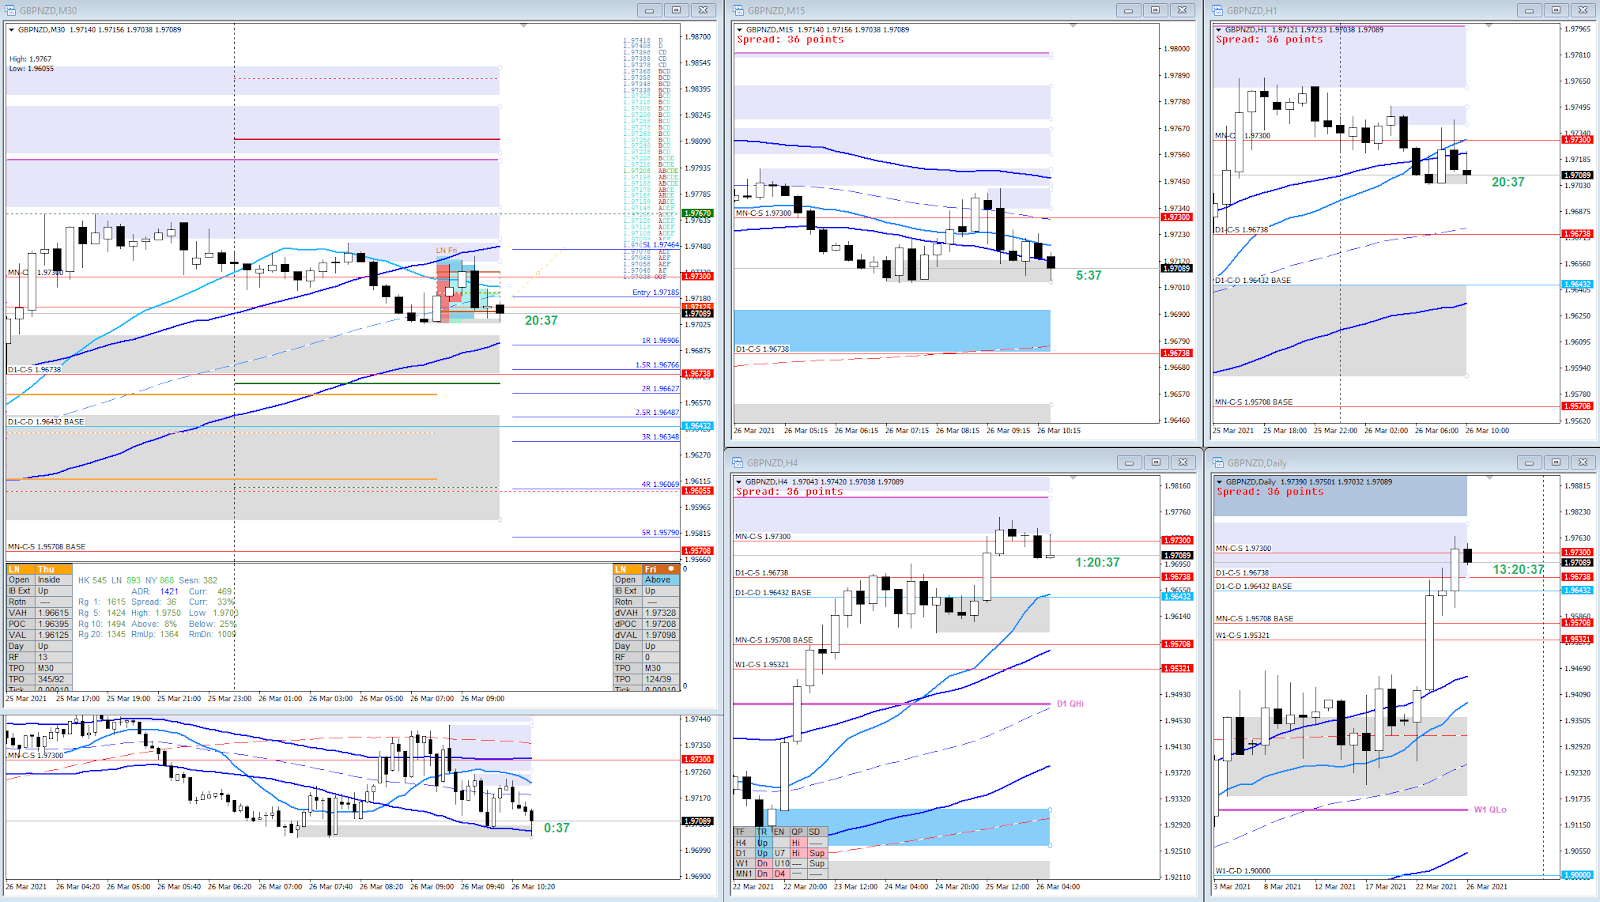Toggle the Fri column header in LN panel
Image resolution: width=1600 pixels, height=902 pixels.
(651, 569)
